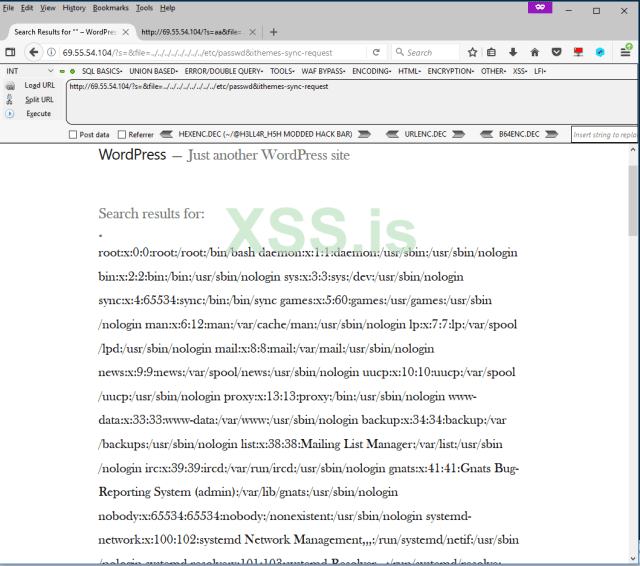Expand HTML menu in HackBar
Screen dimensions: 640x566
tap(409, 71)
